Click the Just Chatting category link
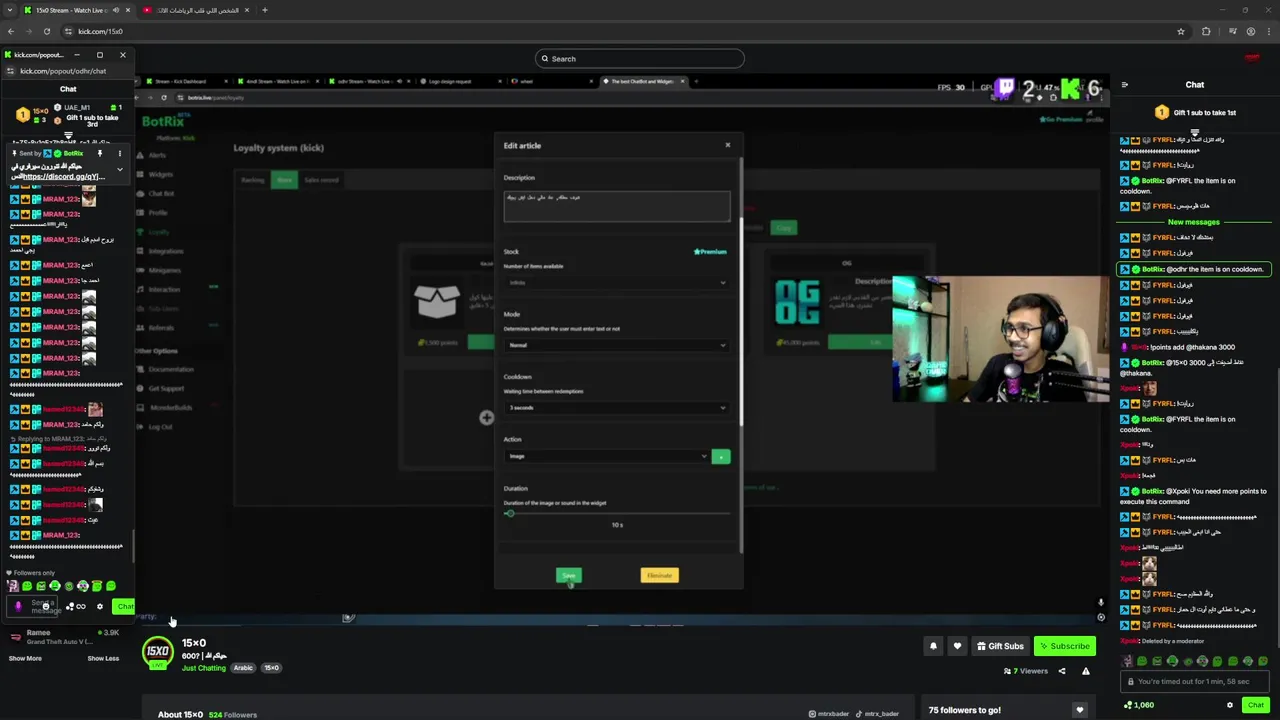 point(204,668)
